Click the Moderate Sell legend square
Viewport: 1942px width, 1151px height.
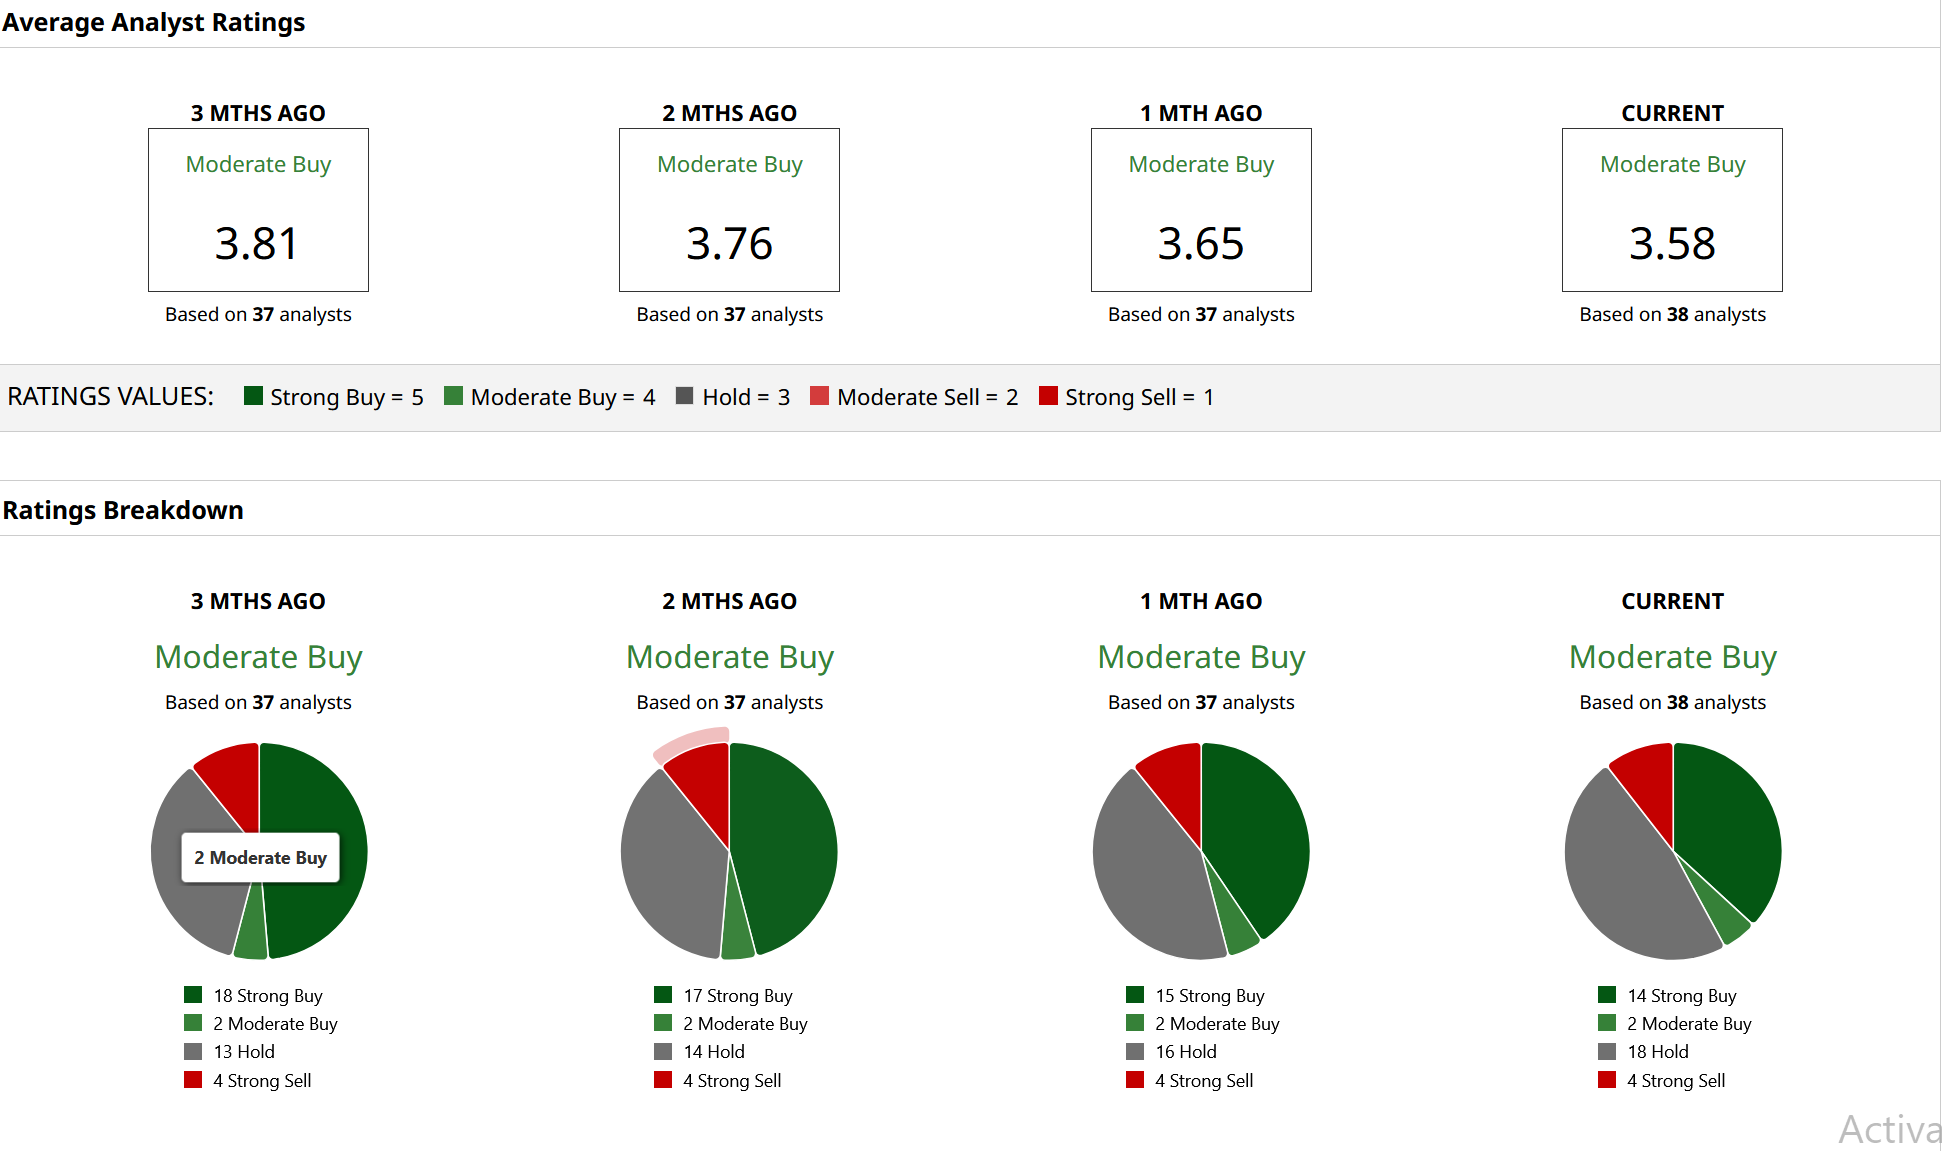pyautogui.click(x=819, y=396)
